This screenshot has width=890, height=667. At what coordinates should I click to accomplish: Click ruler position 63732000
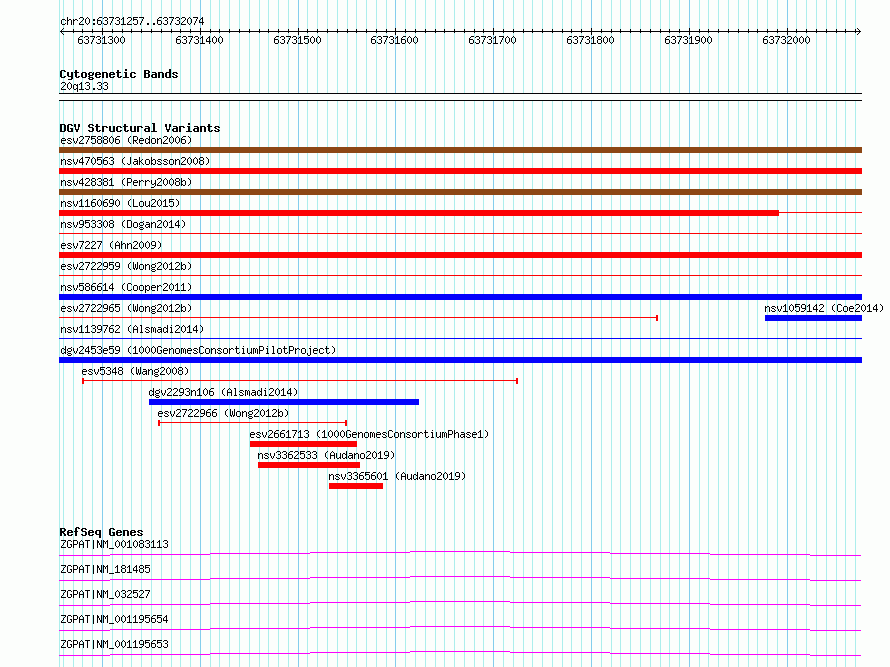pyautogui.click(x=786, y=40)
